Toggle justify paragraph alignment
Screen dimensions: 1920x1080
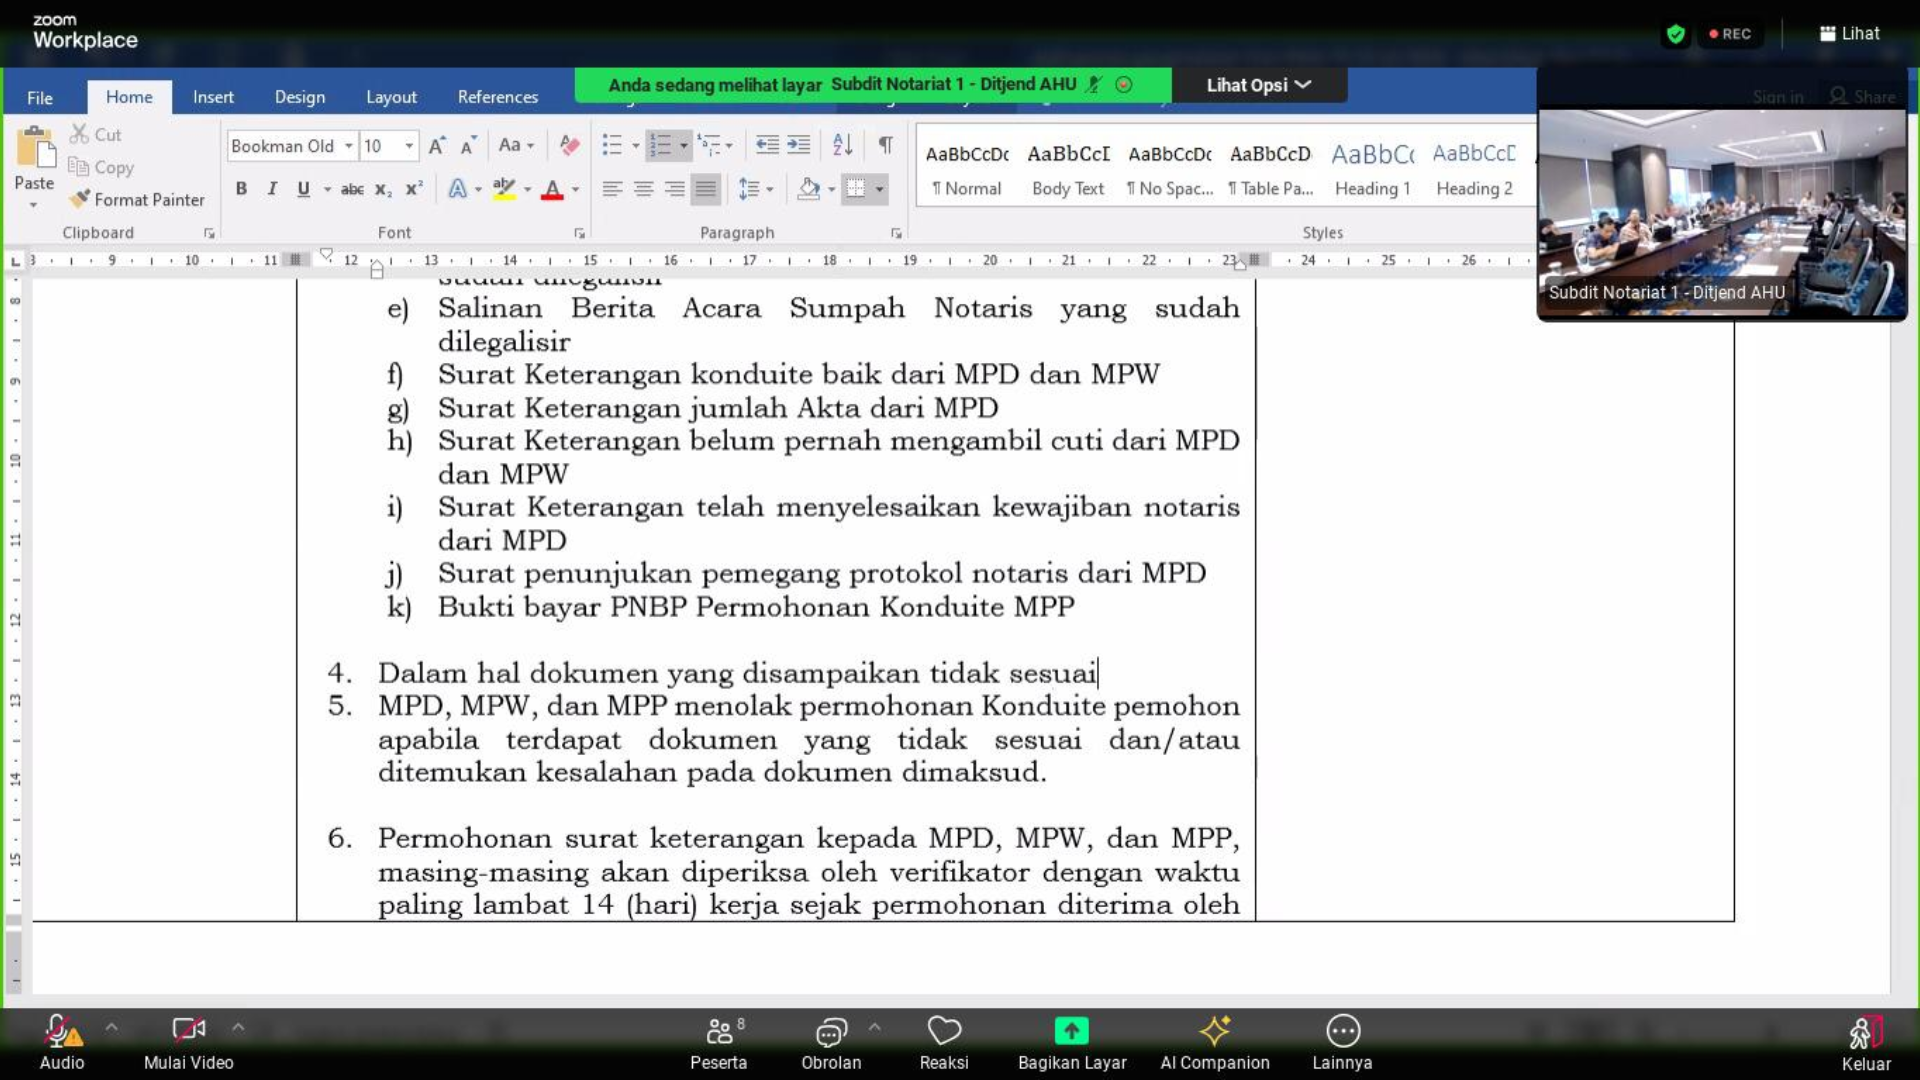pyautogui.click(x=706, y=189)
